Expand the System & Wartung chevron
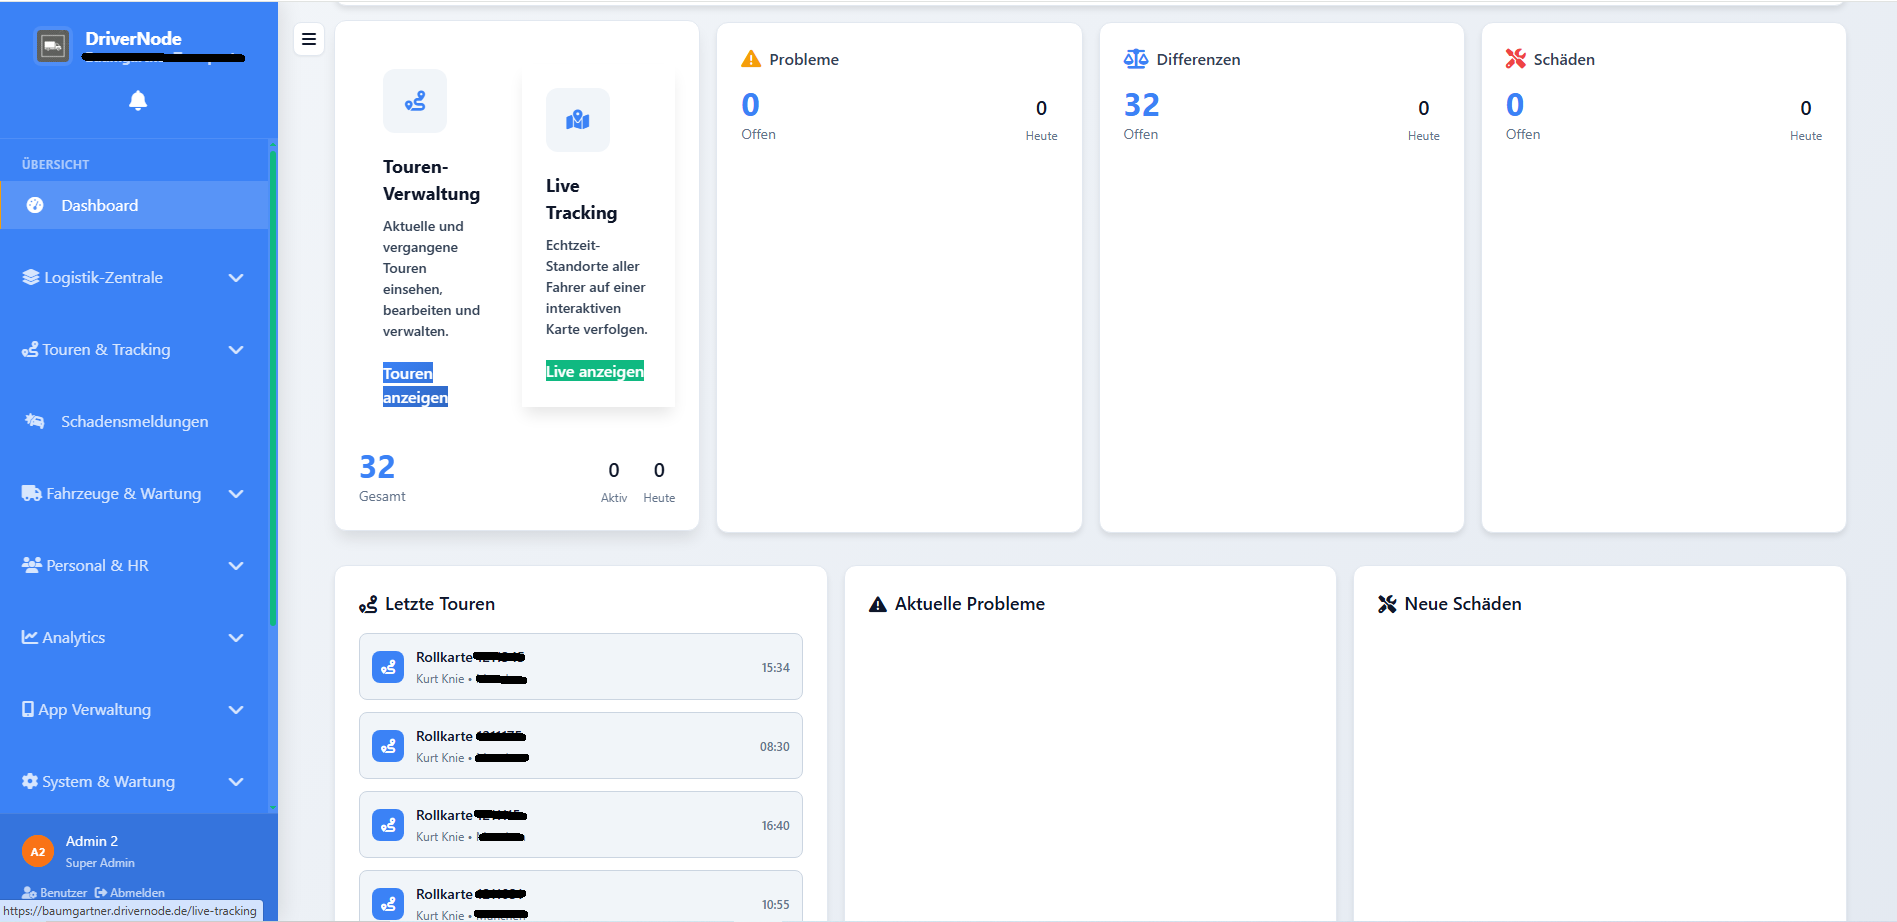The height and width of the screenshot is (922, 1897). click(236, 782)
